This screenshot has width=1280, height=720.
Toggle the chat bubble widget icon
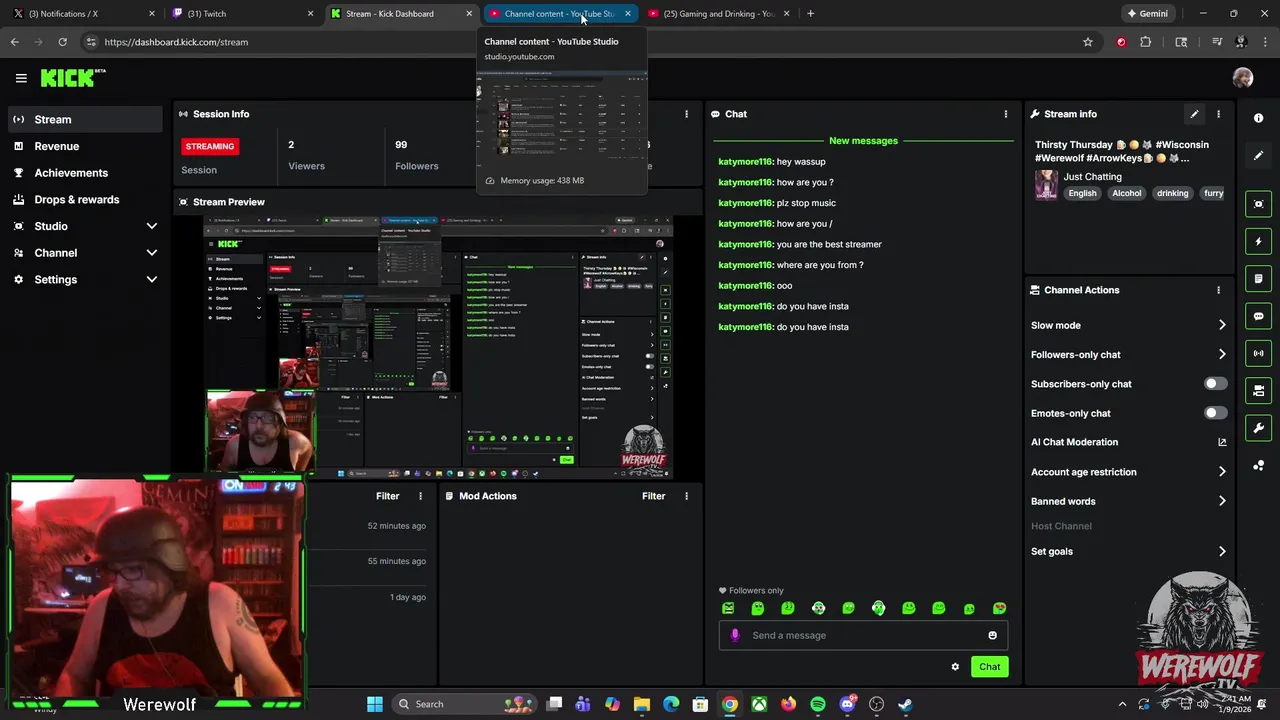pos(1259,316)
